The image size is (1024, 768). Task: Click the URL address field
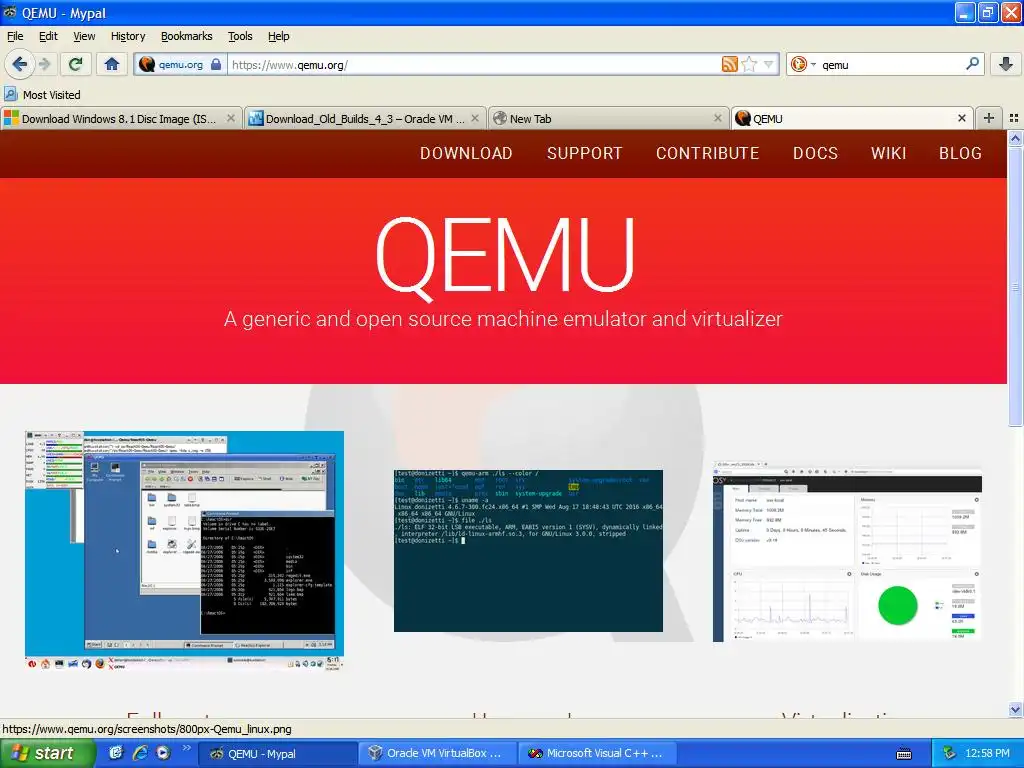point(473,65)
